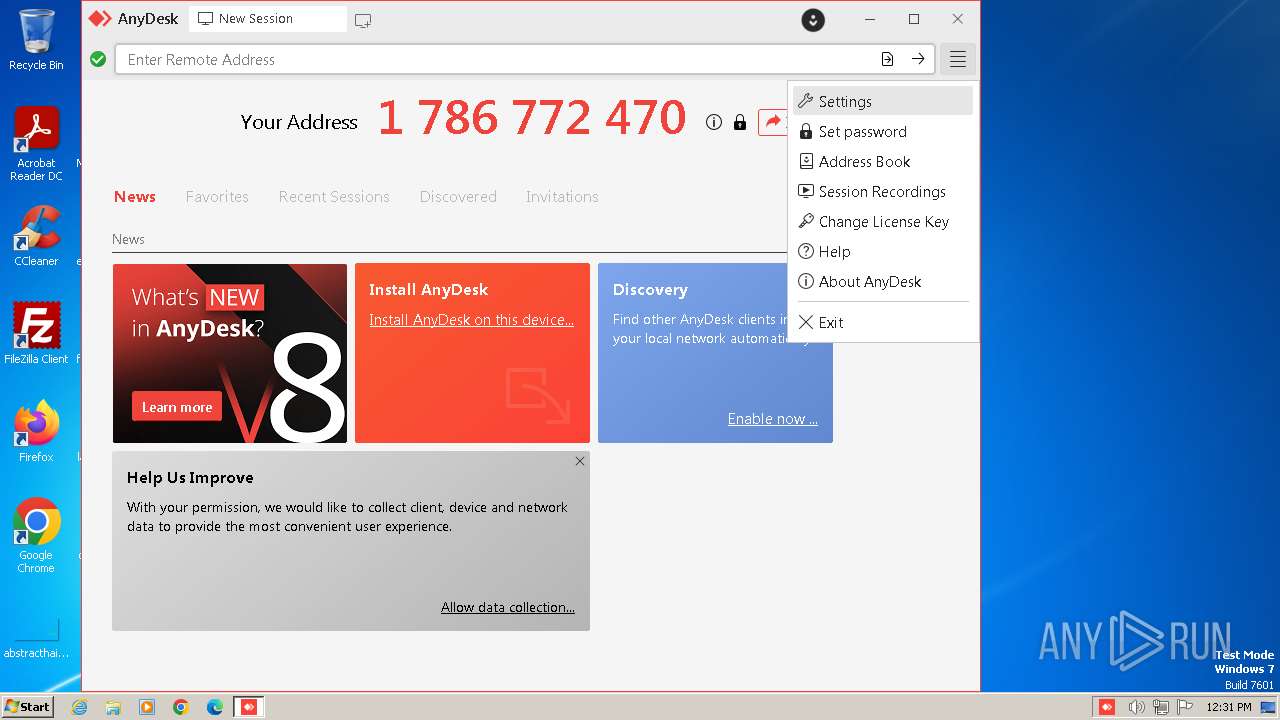Click Install AnyDesk on this device link
Screen dimensions: 1280x720
471,320
